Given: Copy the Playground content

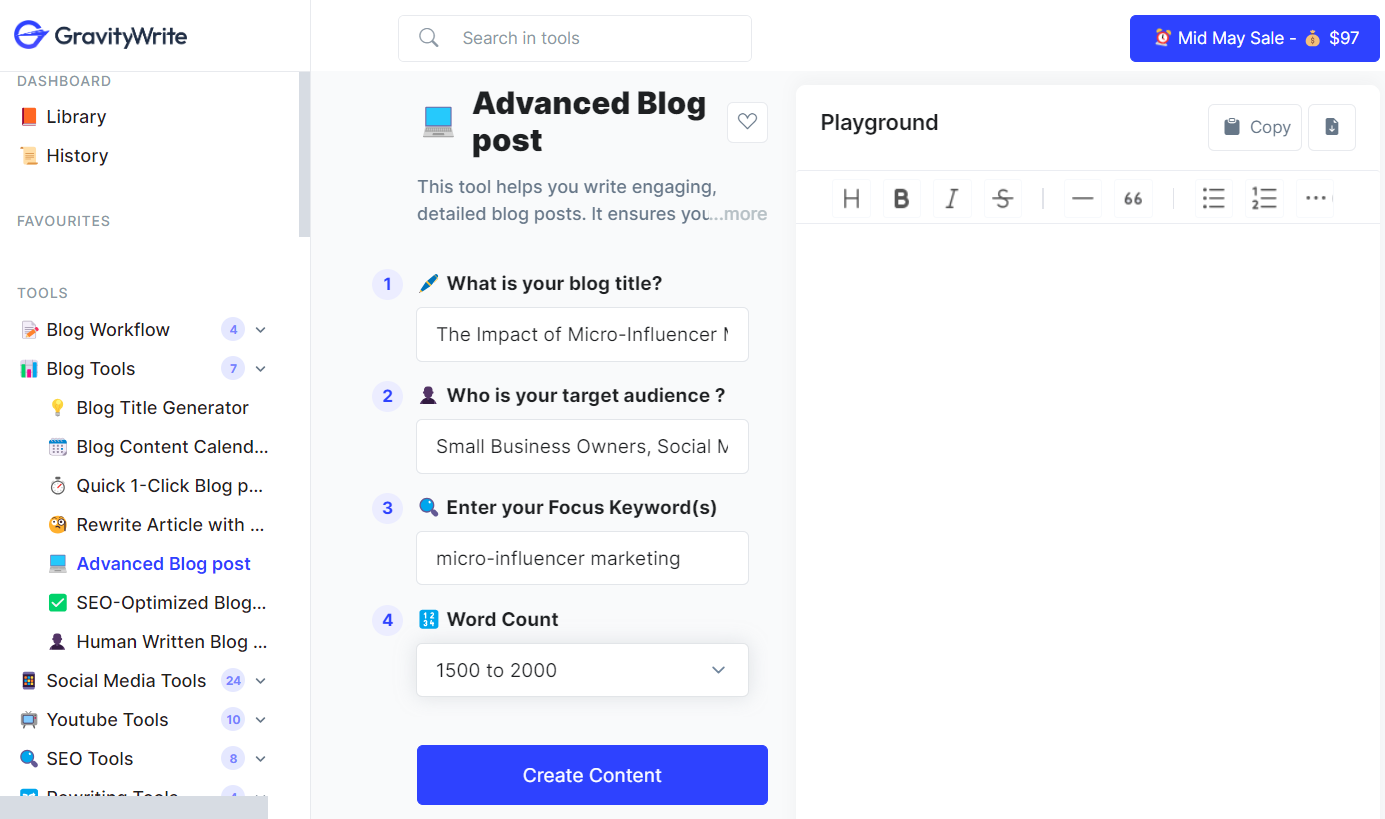Looking at the screenshot, I should click(1255, 127).
